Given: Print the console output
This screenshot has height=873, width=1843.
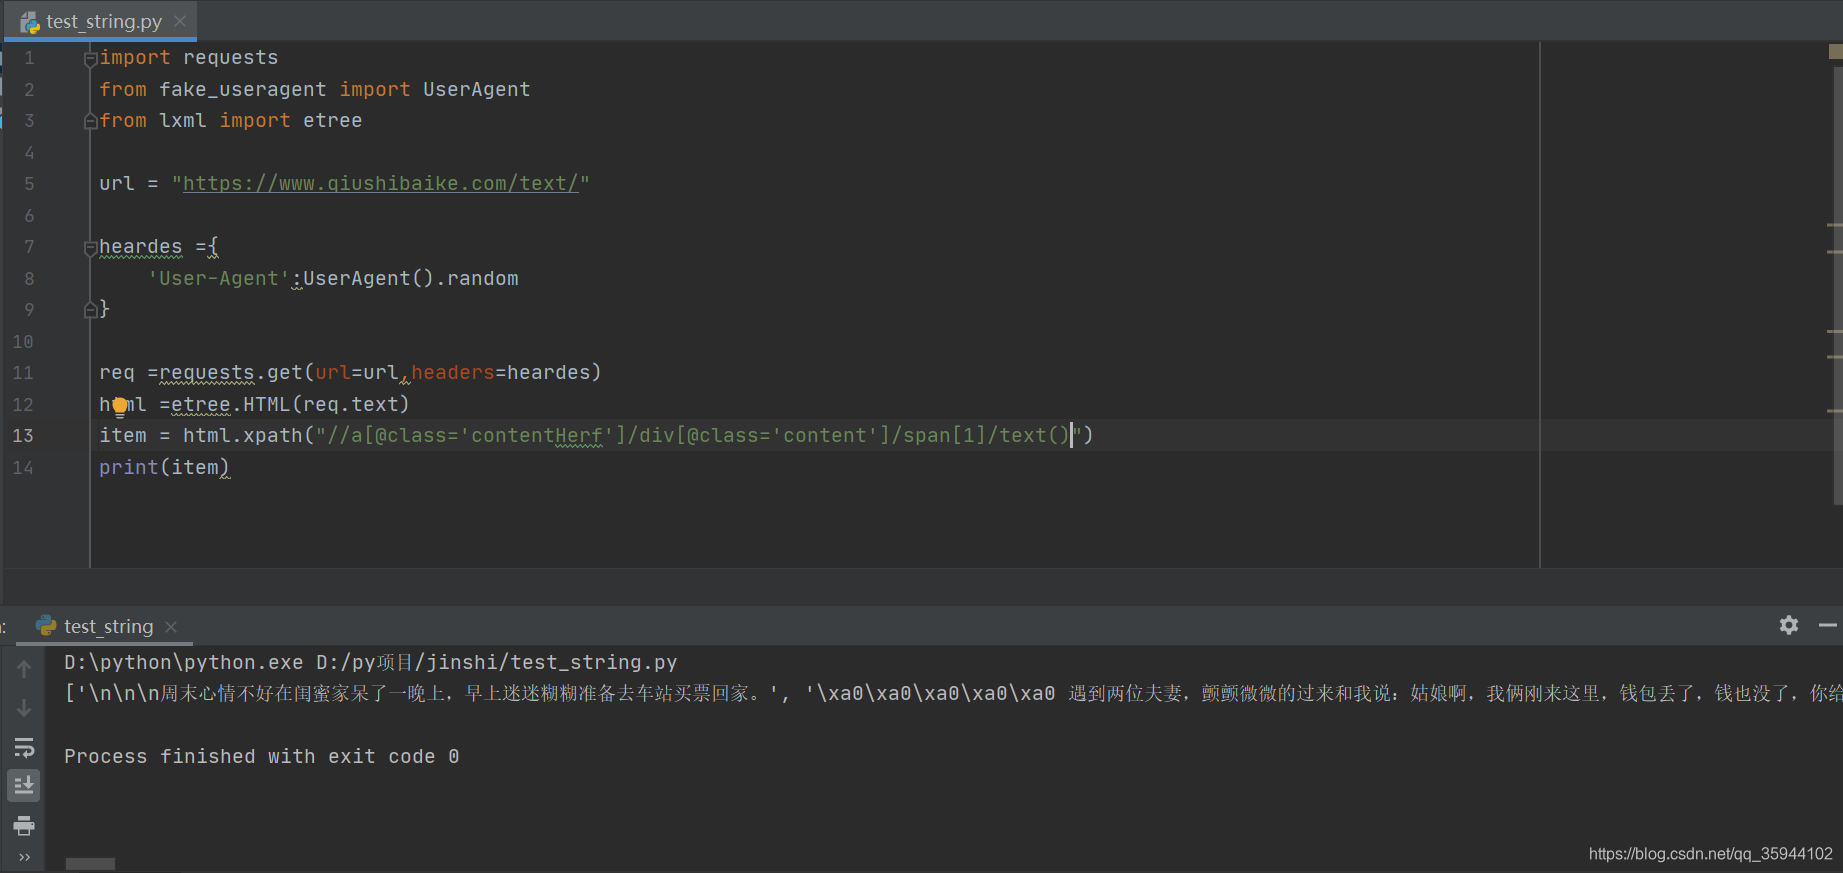Looking at the screenshot, I should coord(24,826).
